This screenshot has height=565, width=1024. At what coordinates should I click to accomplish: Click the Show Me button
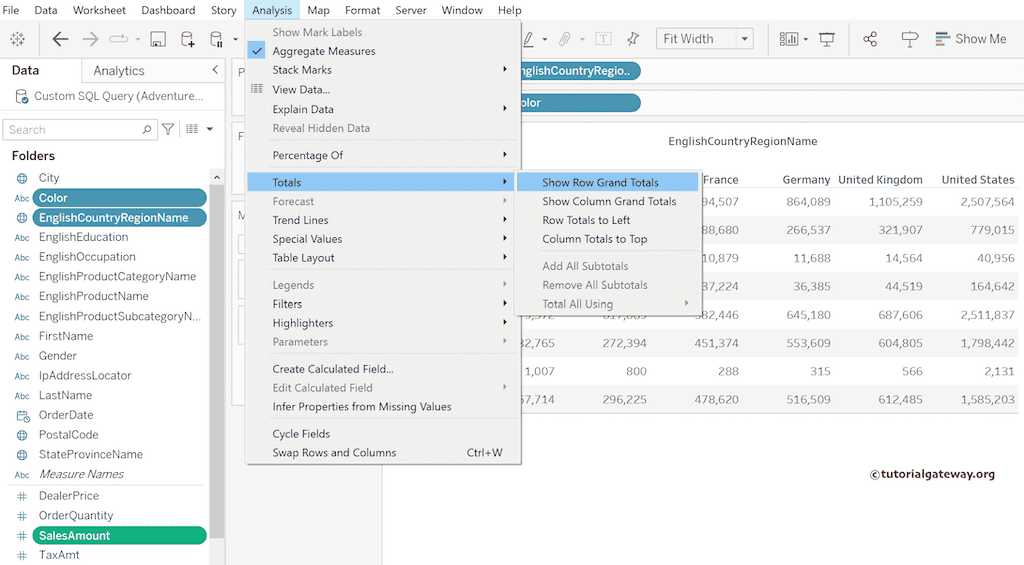click(x=970, y=39)
